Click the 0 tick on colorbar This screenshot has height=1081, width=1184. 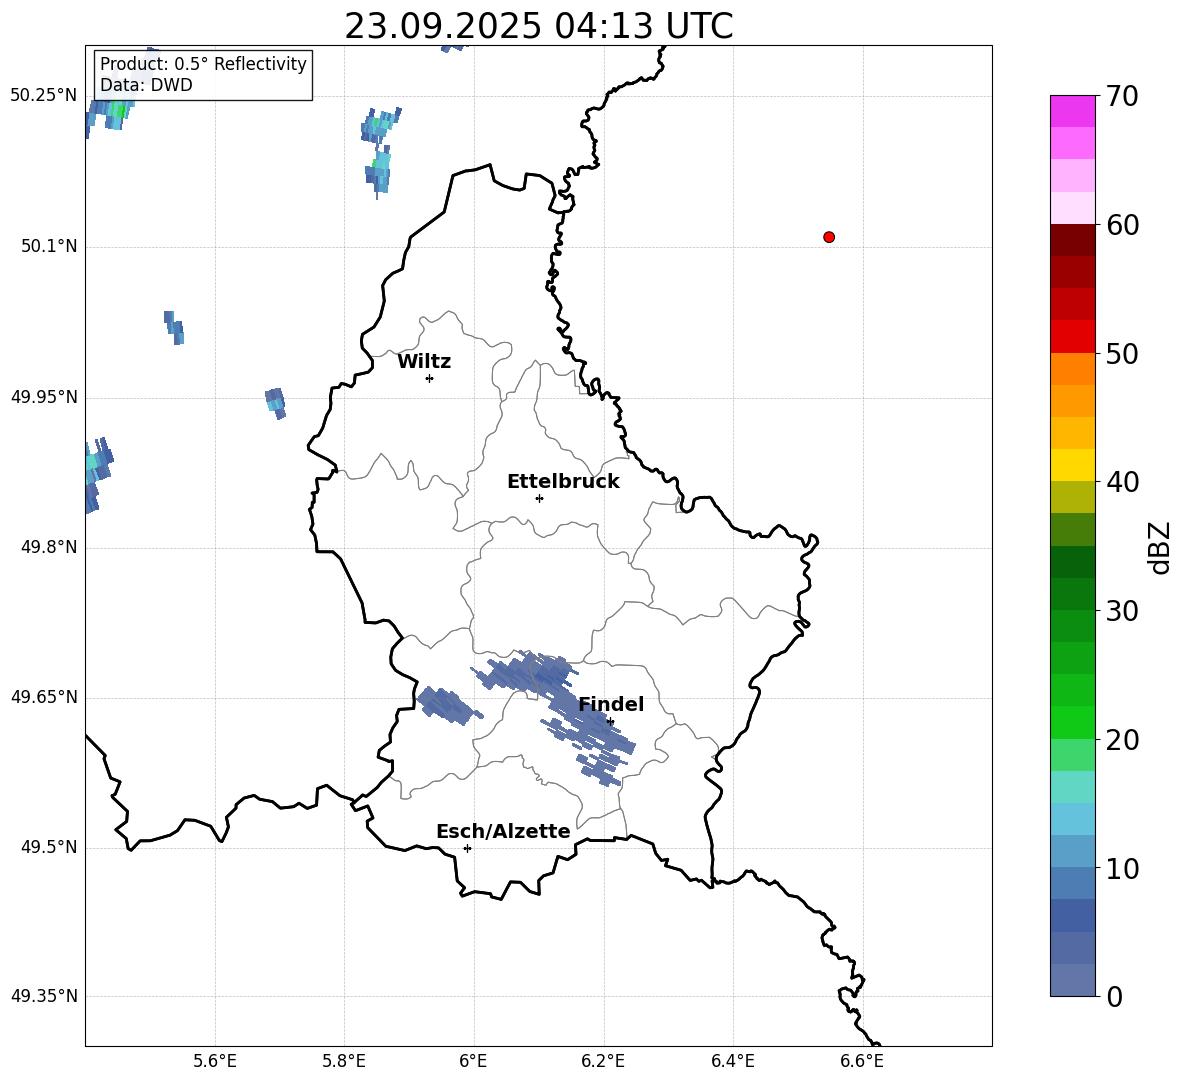click(x=1114, y=996)
